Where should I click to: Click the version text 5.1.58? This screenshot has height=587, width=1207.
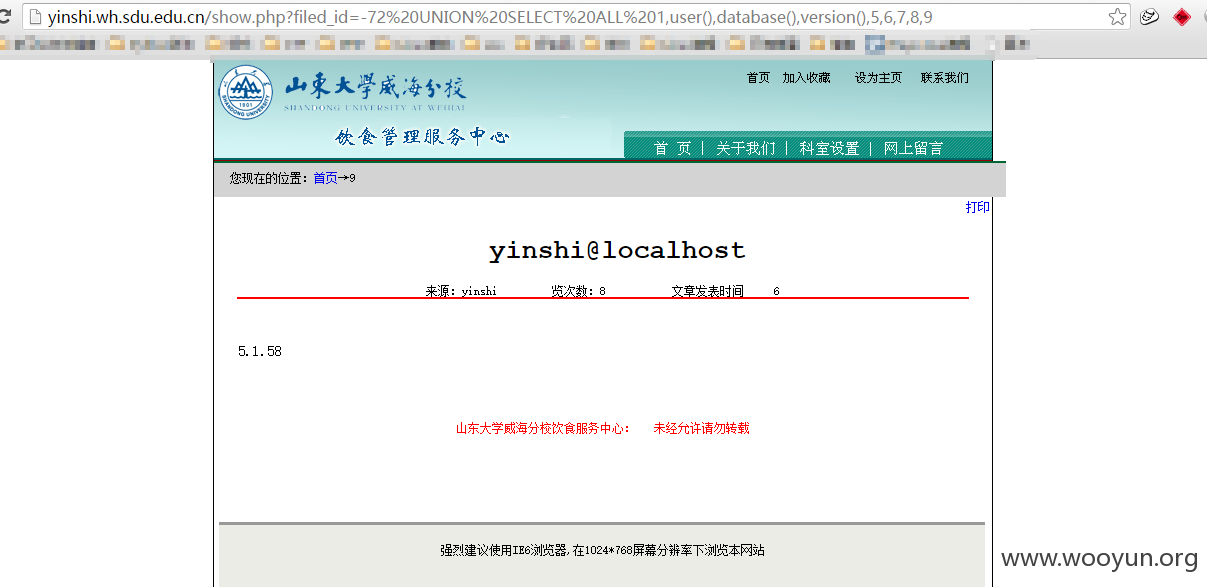(x=260, y=351)
